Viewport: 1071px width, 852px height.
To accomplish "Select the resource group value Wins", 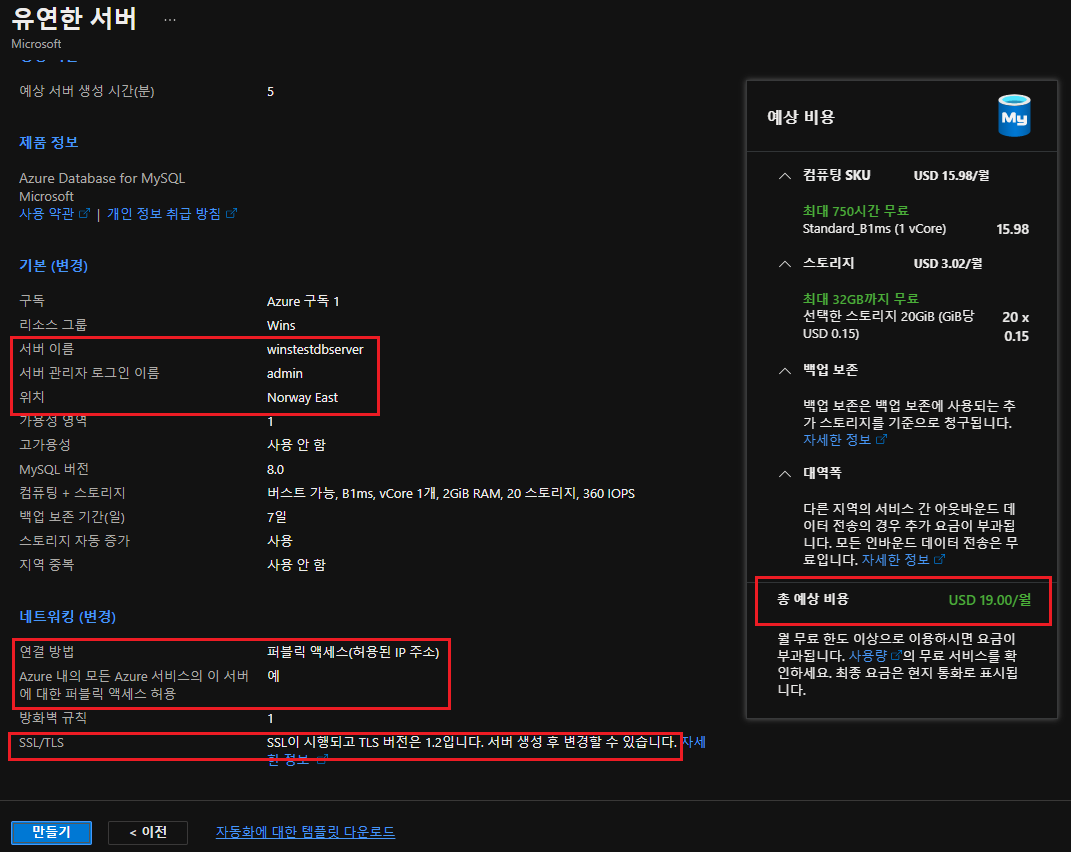I will pos(281,325).
